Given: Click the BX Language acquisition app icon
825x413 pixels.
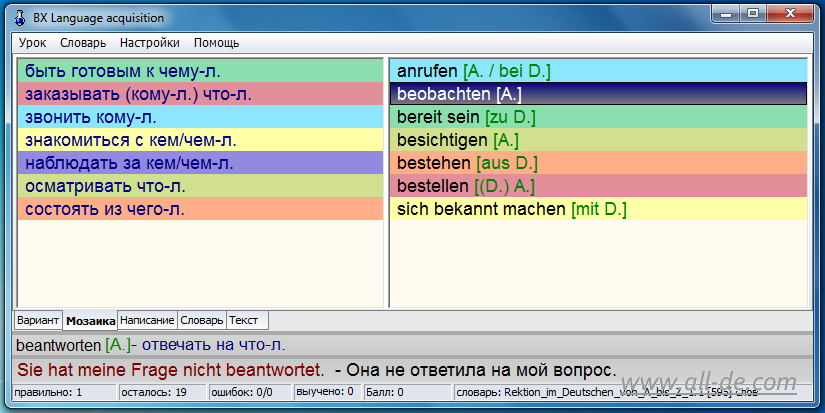Looking at the screenshot, I should point(18,18).
